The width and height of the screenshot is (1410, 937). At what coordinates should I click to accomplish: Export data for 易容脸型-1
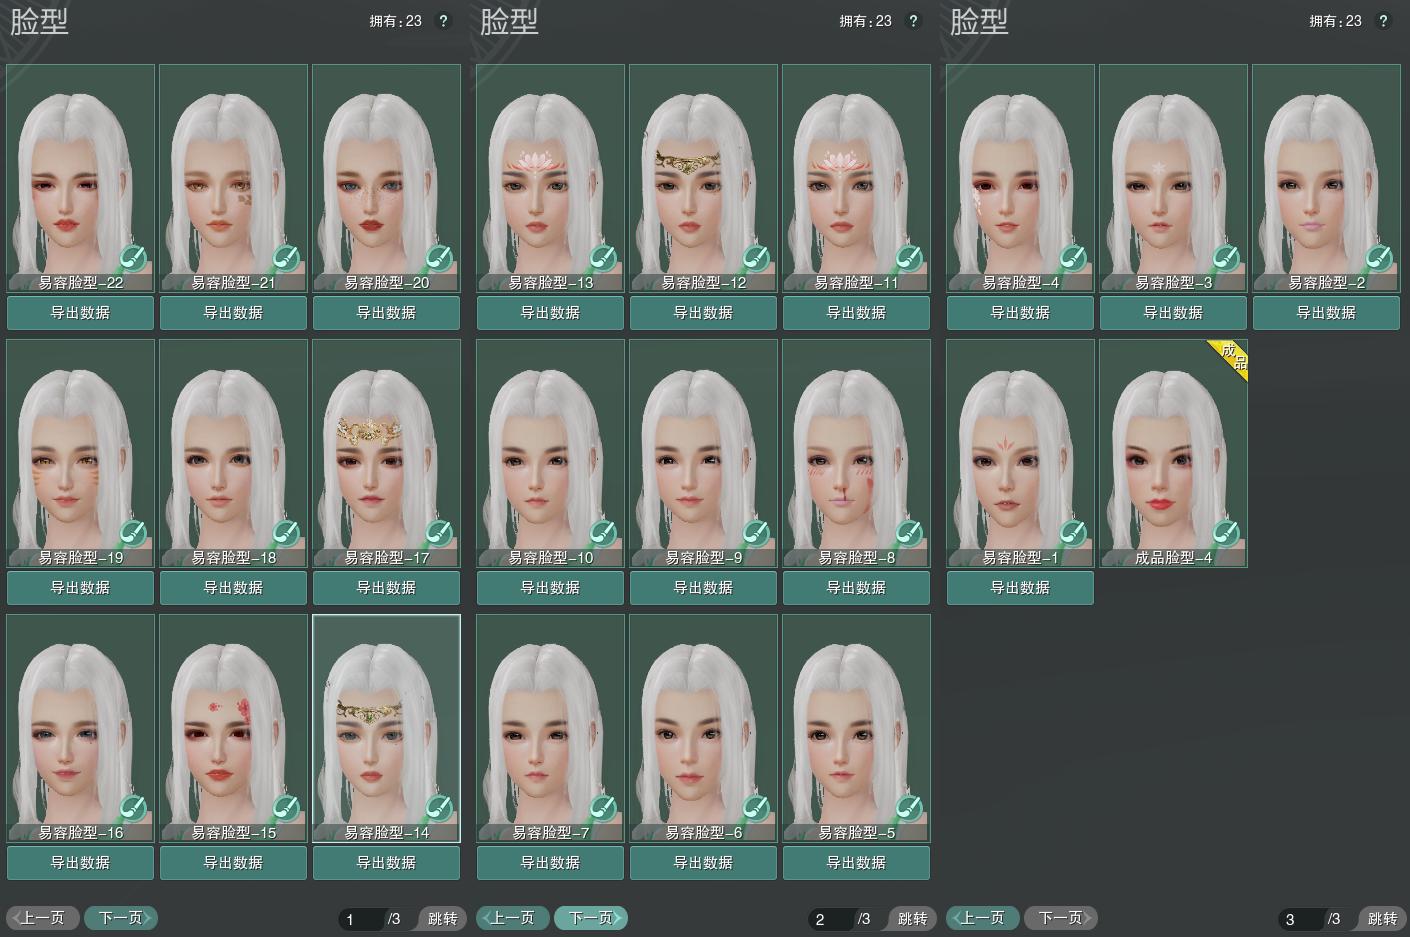(x=1020, y=588)
